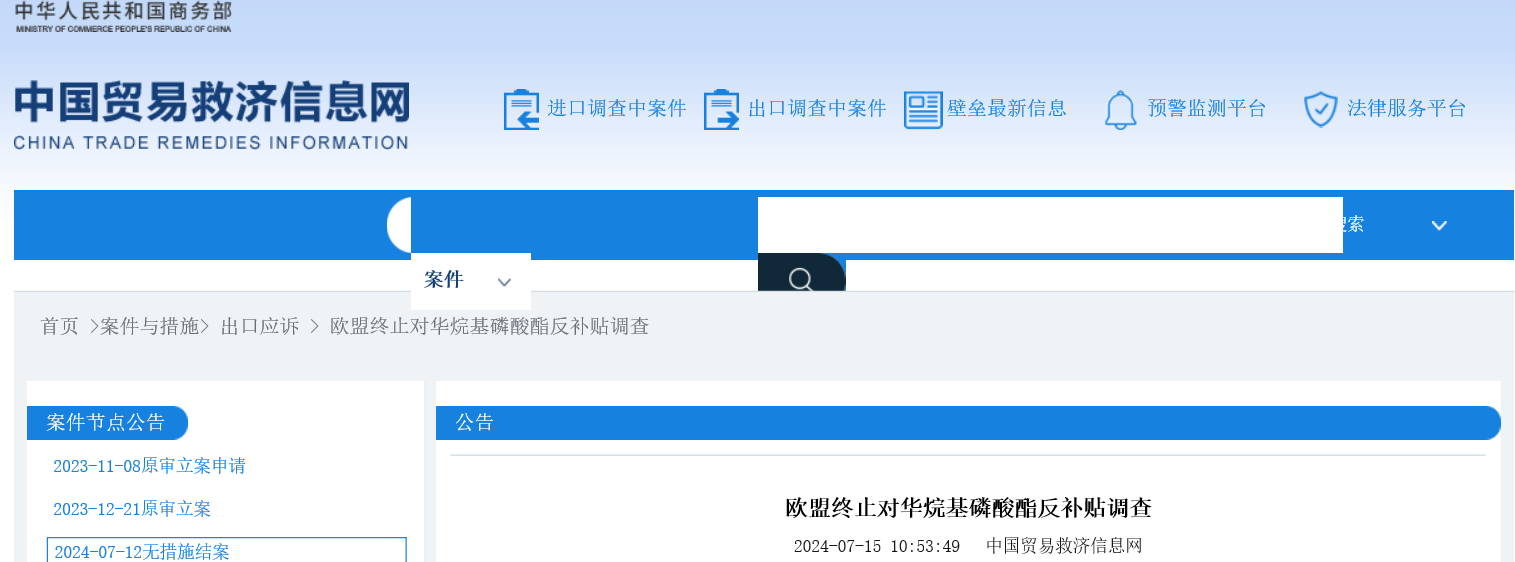Expand the chevron at right of blue bar
1515x562 pixels.
coord(1439,225)
